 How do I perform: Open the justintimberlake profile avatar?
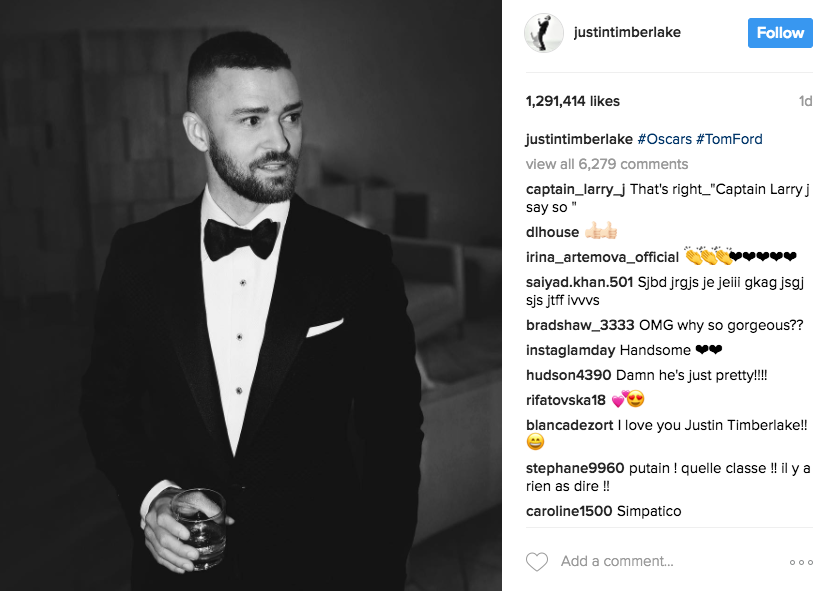point(544,33)
